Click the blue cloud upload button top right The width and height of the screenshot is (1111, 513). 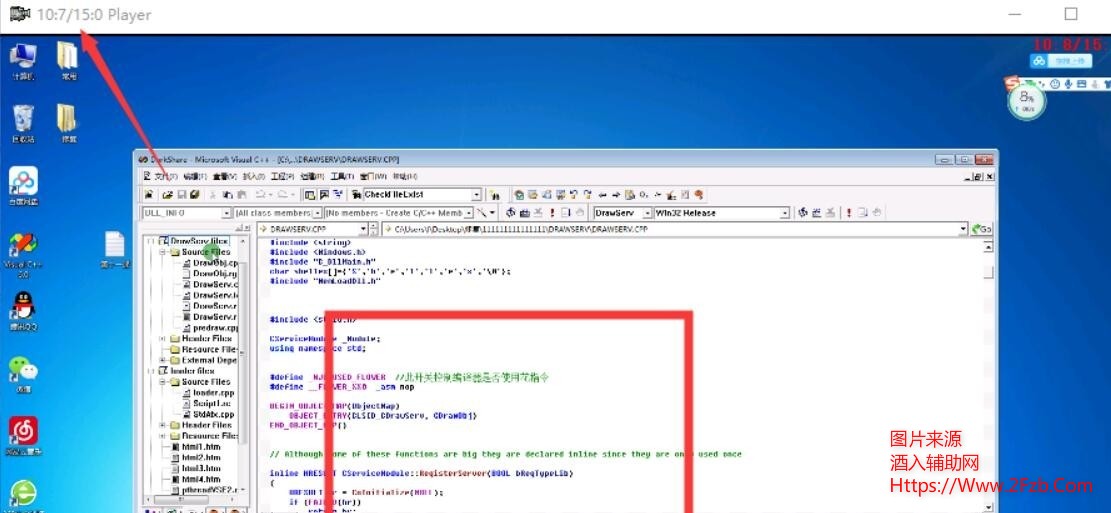pyautogui.click(x=1060, y=61)
